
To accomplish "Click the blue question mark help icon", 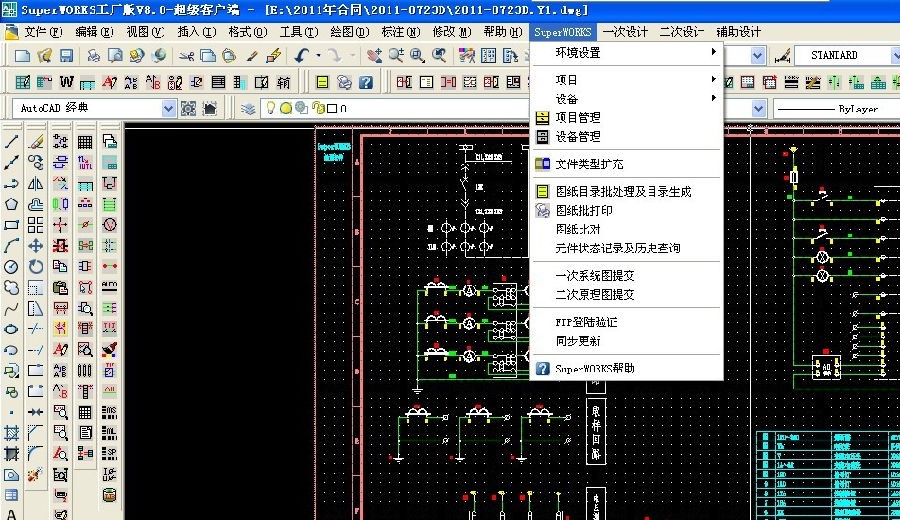I will 366,82.
